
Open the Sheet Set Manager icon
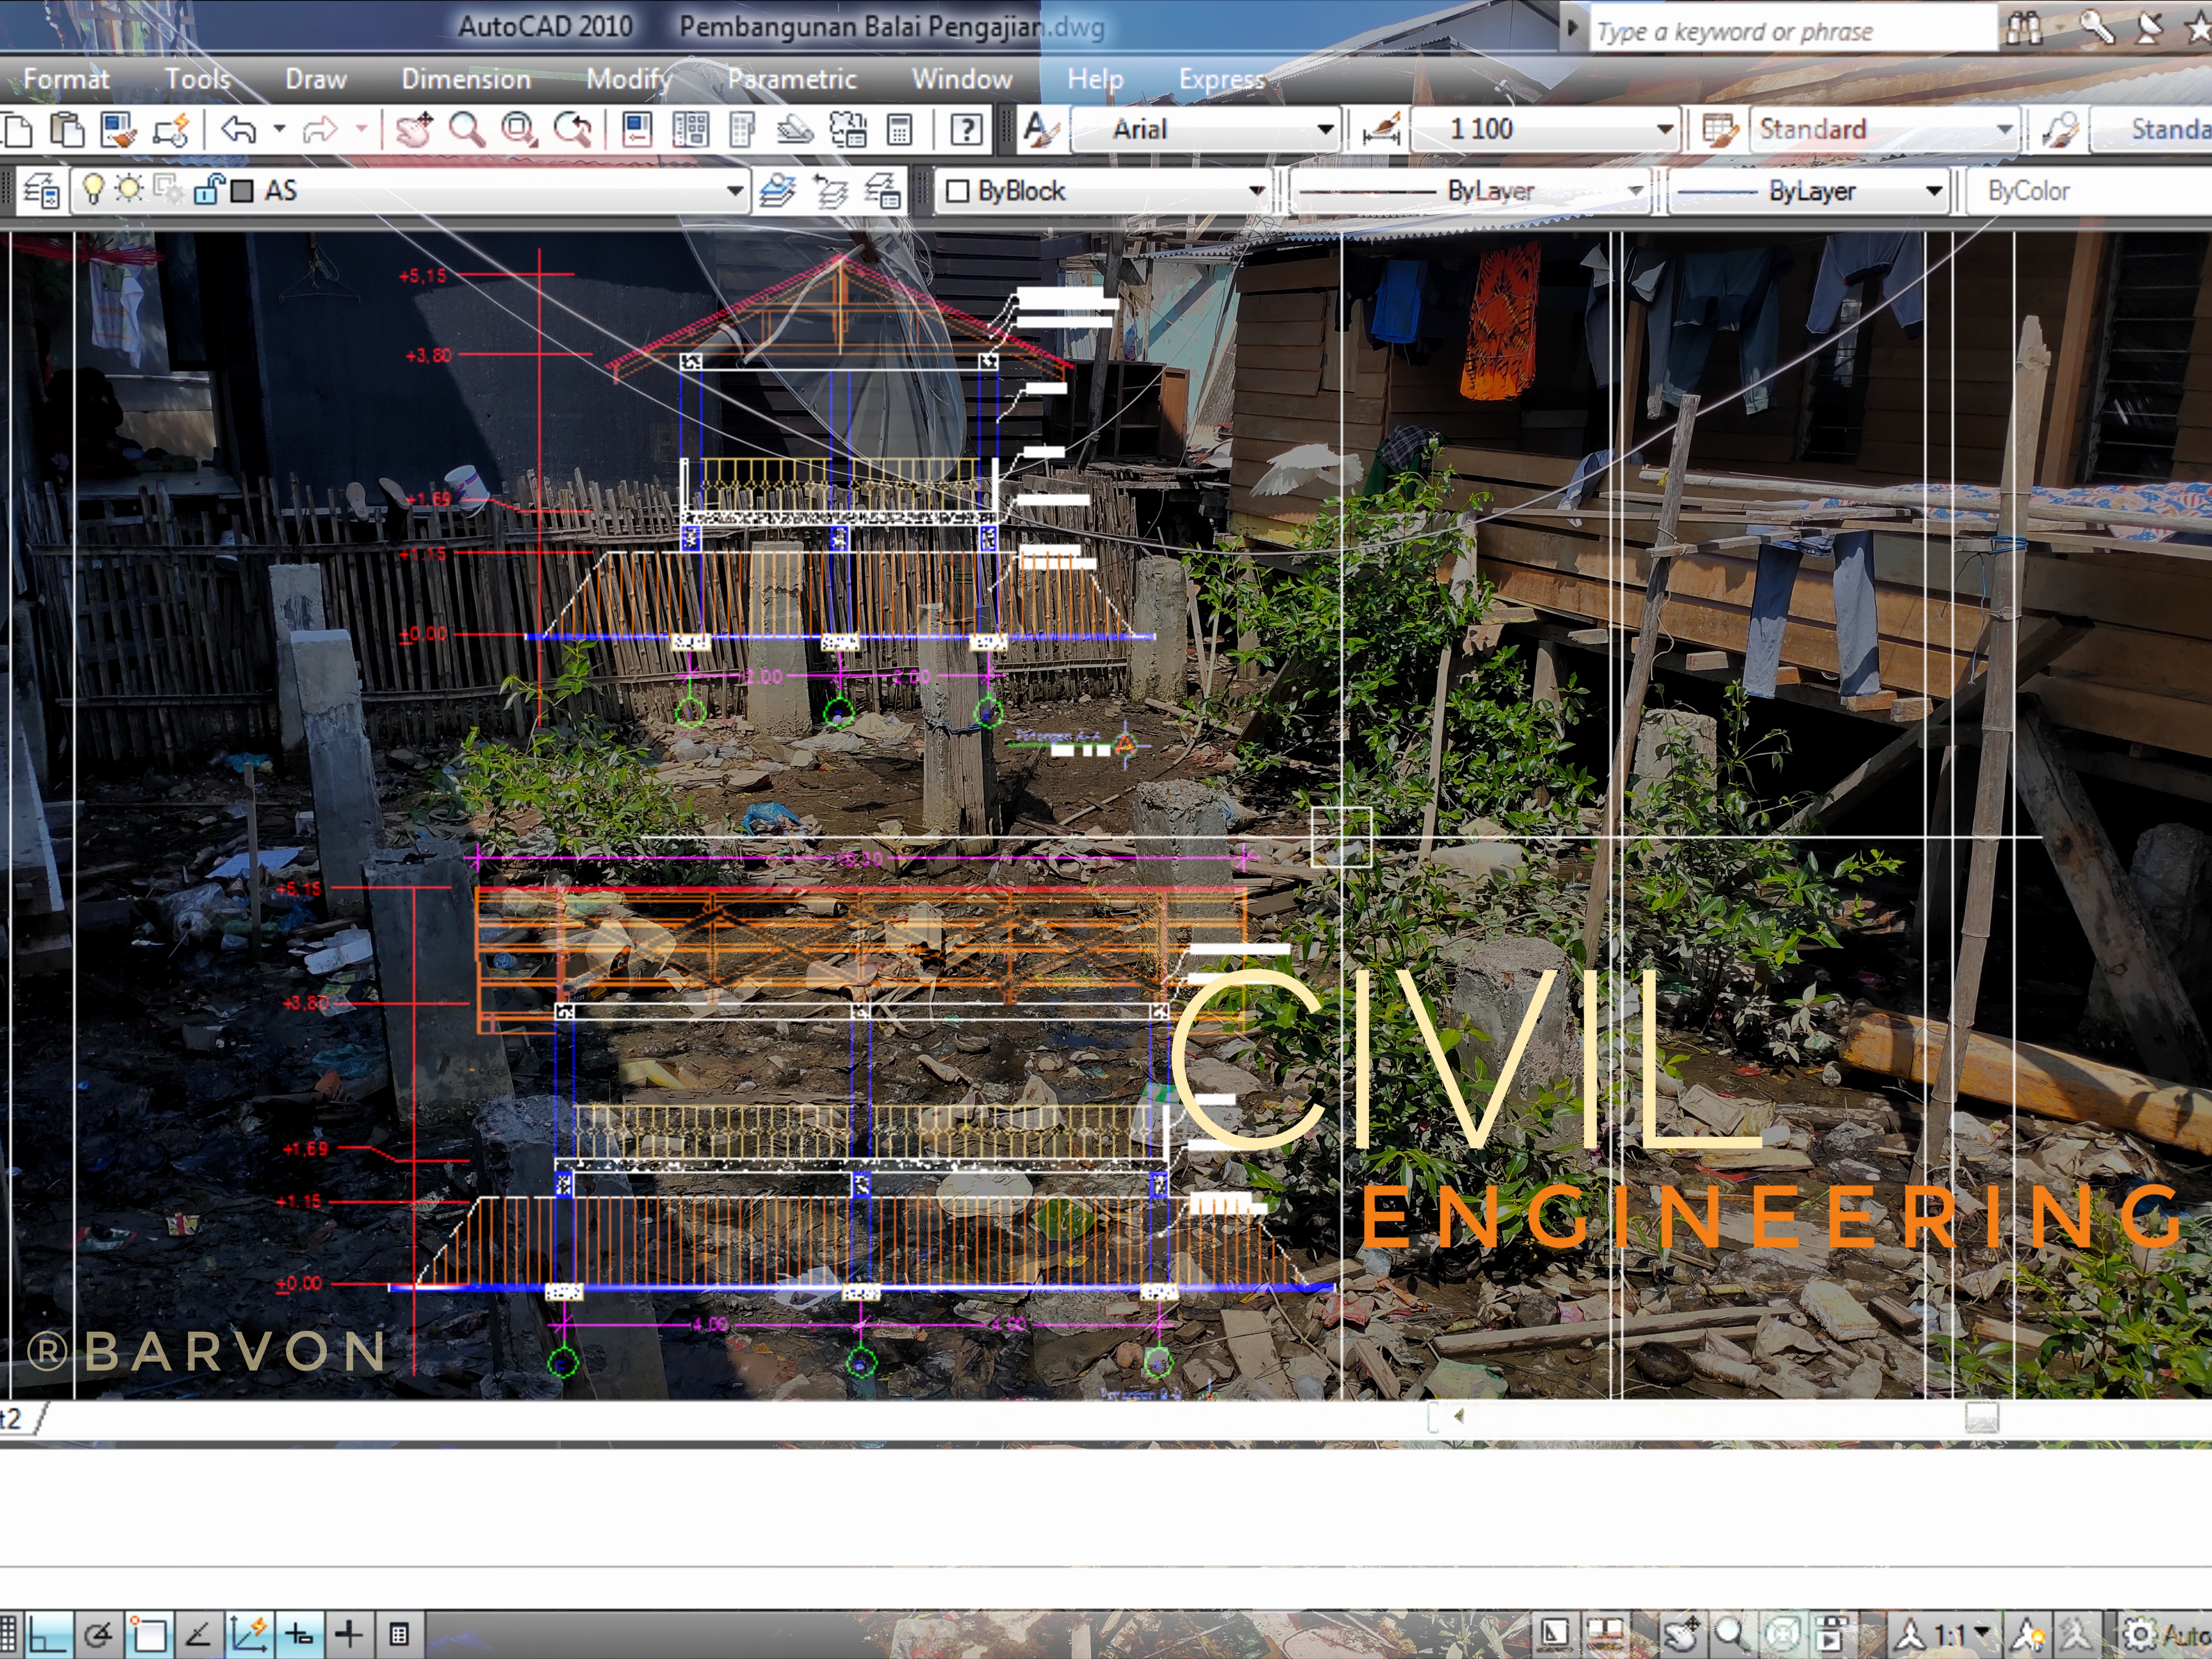(796, 130)
